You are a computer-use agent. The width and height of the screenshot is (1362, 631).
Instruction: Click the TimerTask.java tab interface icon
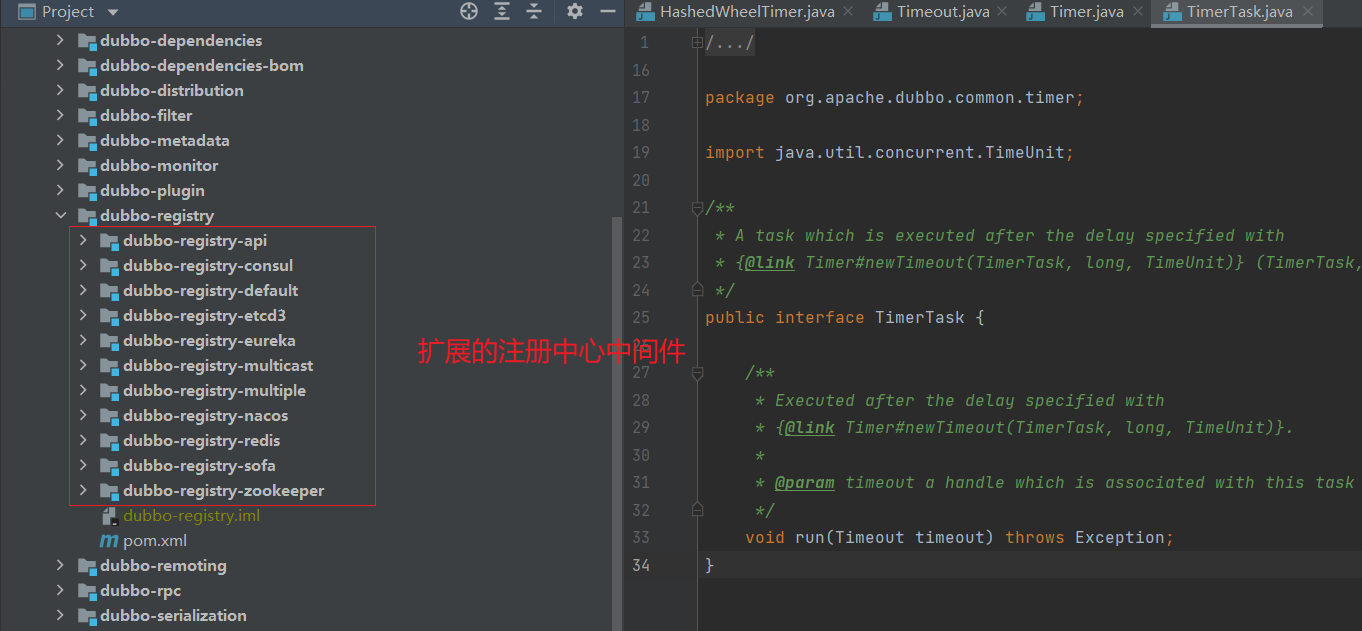point(1171,12)
